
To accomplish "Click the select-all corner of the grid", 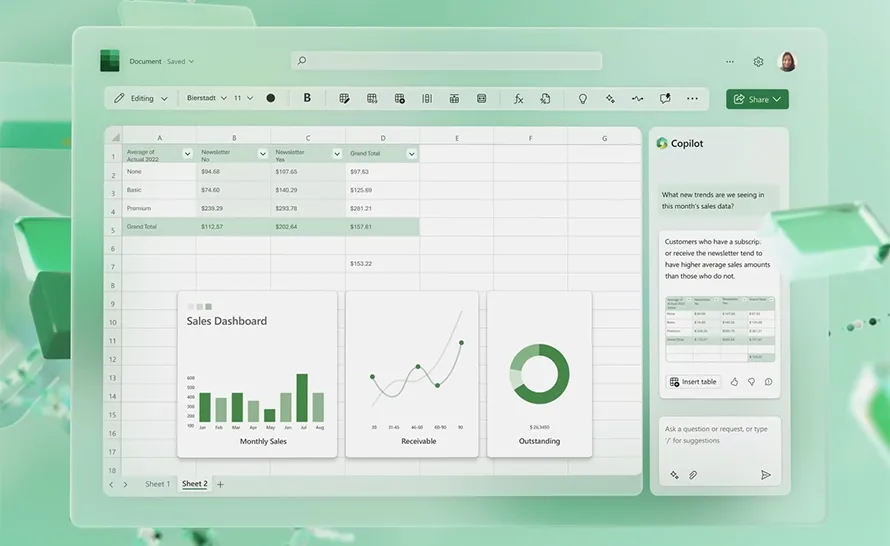I will [115, 137].
